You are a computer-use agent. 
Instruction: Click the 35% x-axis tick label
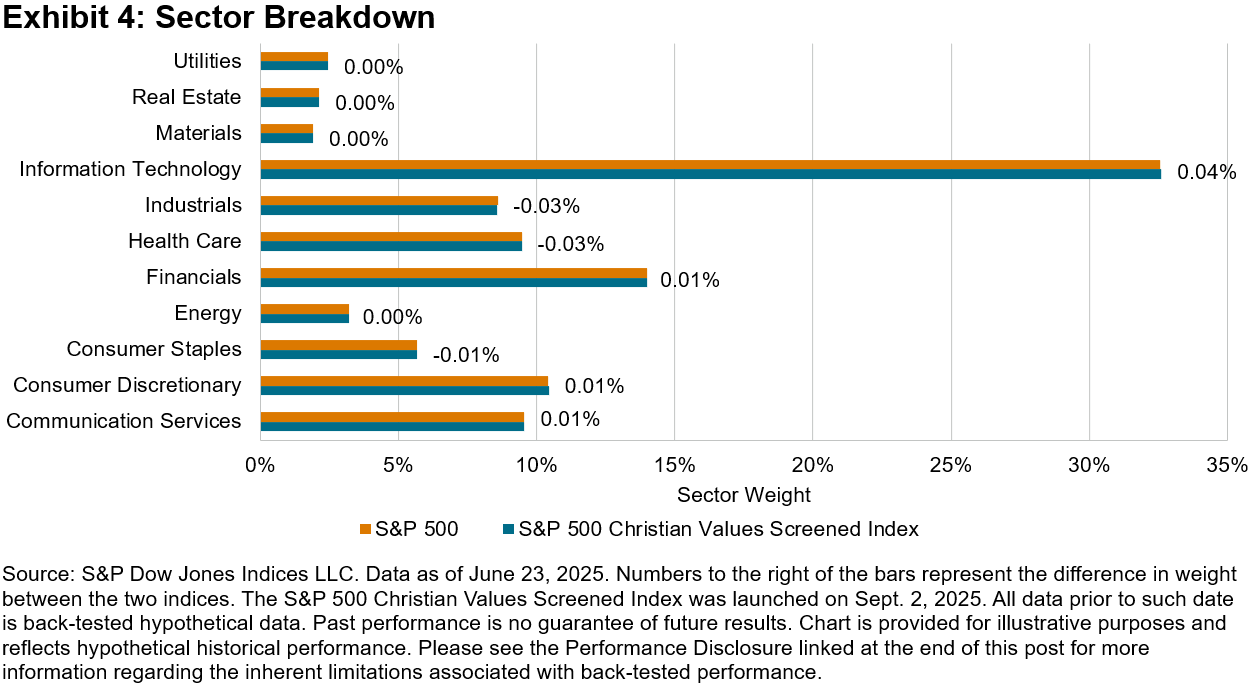[1226, 465]
